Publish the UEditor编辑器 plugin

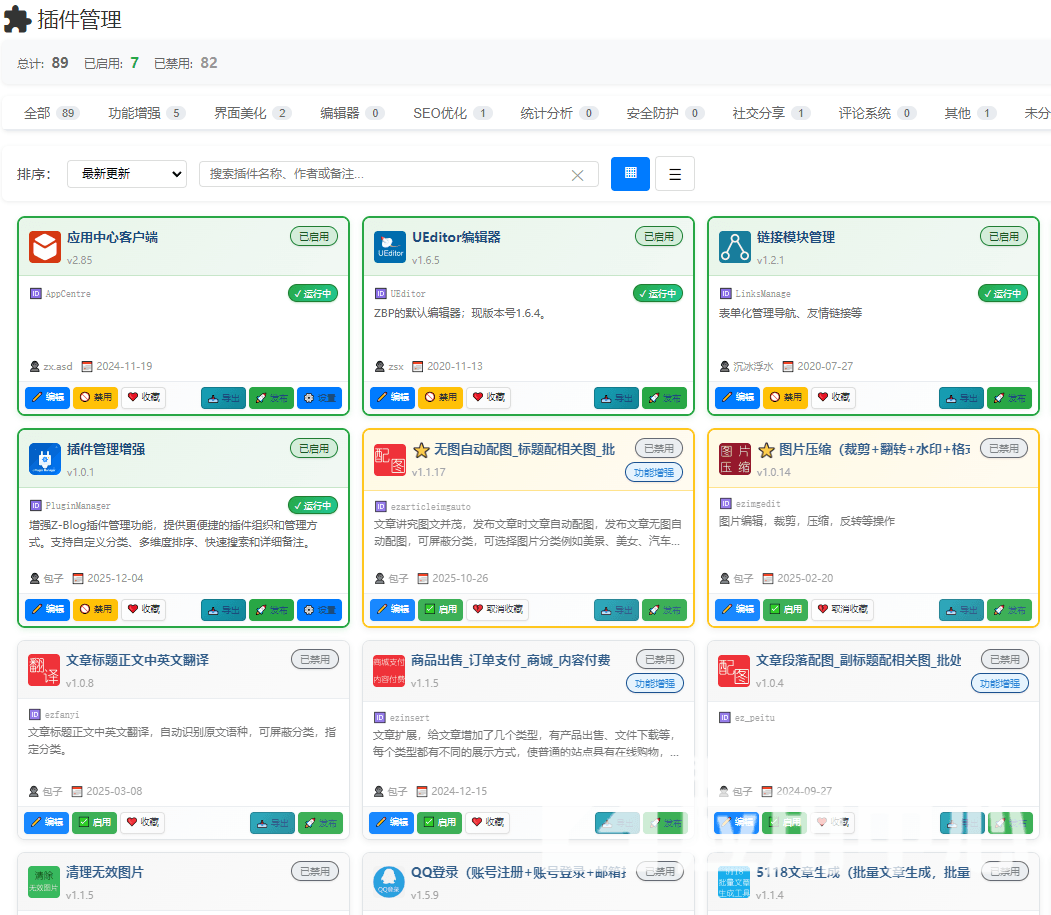pyautogui.click(x=664, y=398)
